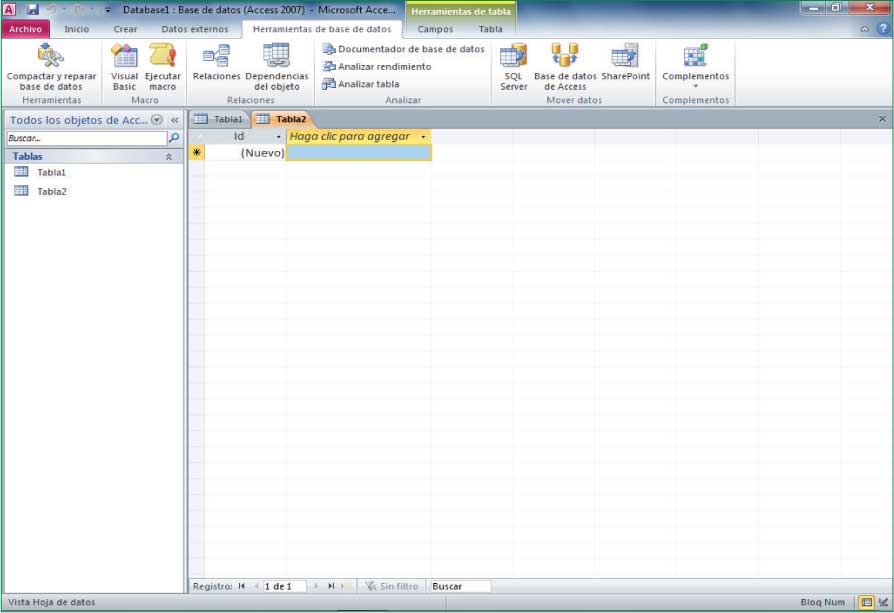This screenshot has height=613, width=894.
Task: Switch to the Inicio ribbon tab
Action: [x=76, y=29]
